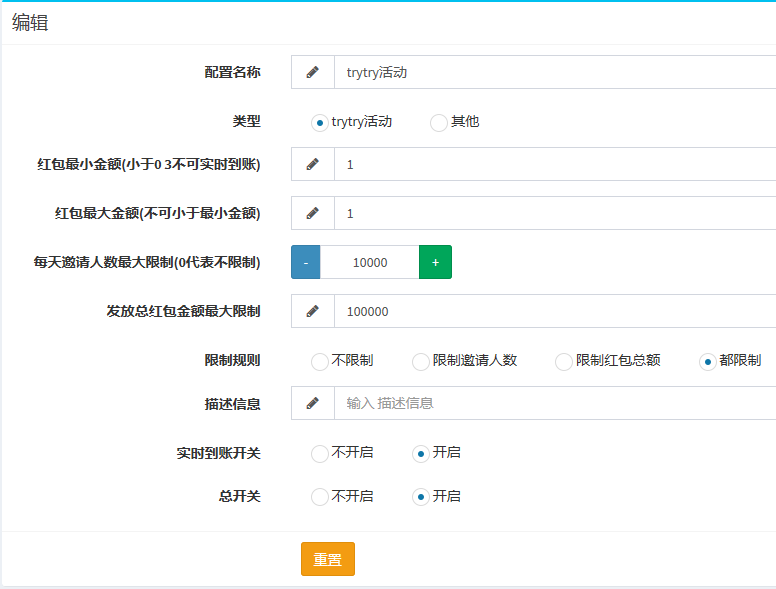The height and width of the screenshot is (589, 776).
Task: Choose 限制邀请人数 rule option
Action: (421, 361)
